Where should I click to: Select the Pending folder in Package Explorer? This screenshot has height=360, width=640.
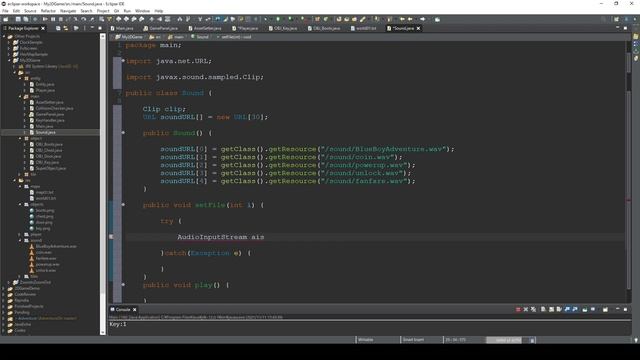[18, 312]
